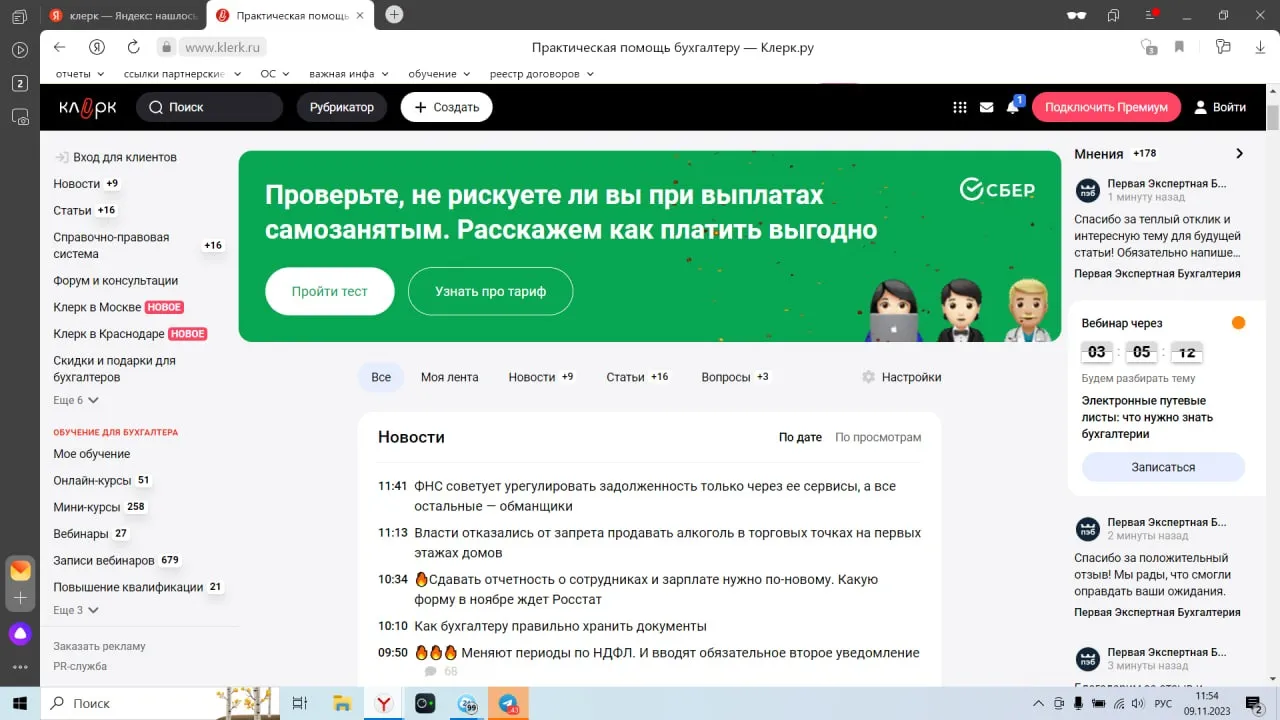Click the www.klerk.ru address bar
The image size is (1280, 720).
(x=223, y=47)
